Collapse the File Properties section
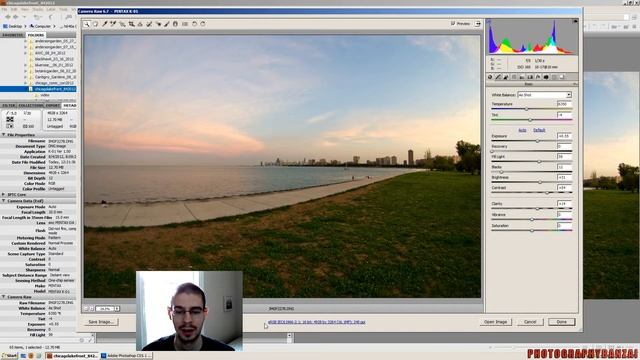 [x=4, y=135]
